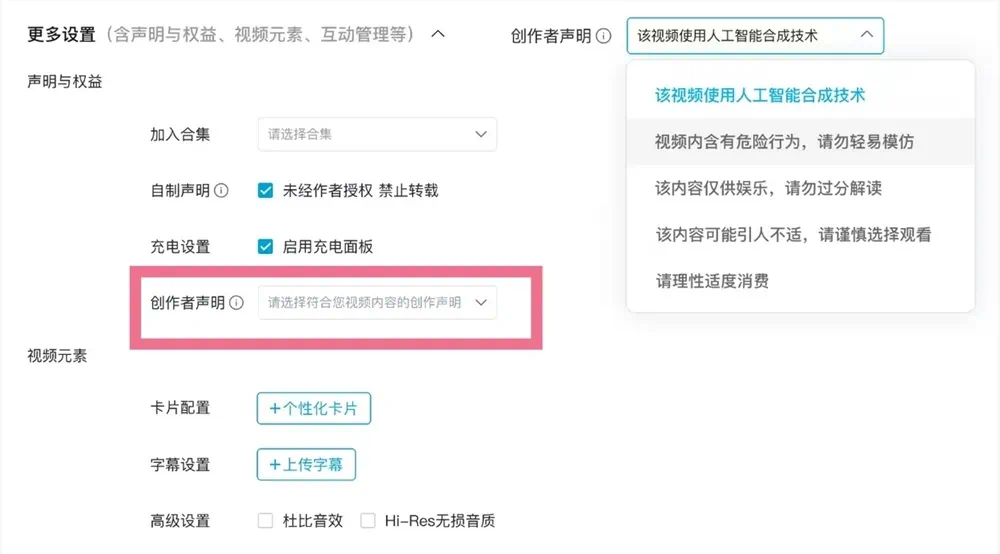Open the 请选择符合您视频内容的创作声明 dropdown
This screenshot has width=1000, height=554.
click(x=376, y=302)
